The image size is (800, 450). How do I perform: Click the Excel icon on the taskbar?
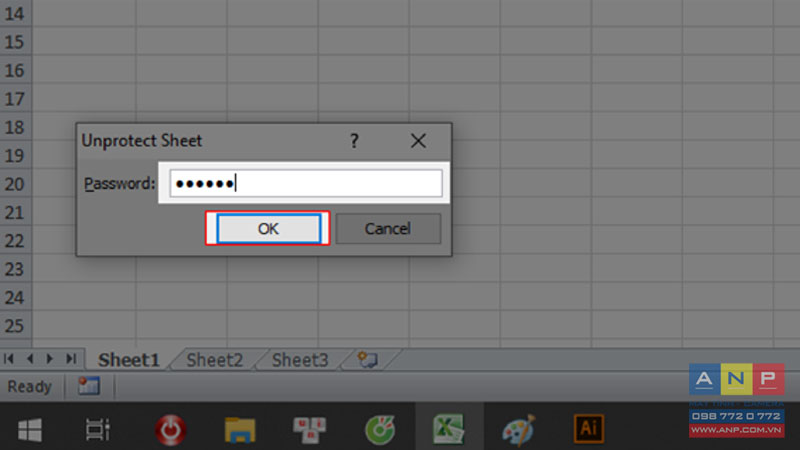pyautogui.click(x=448, y=429)
